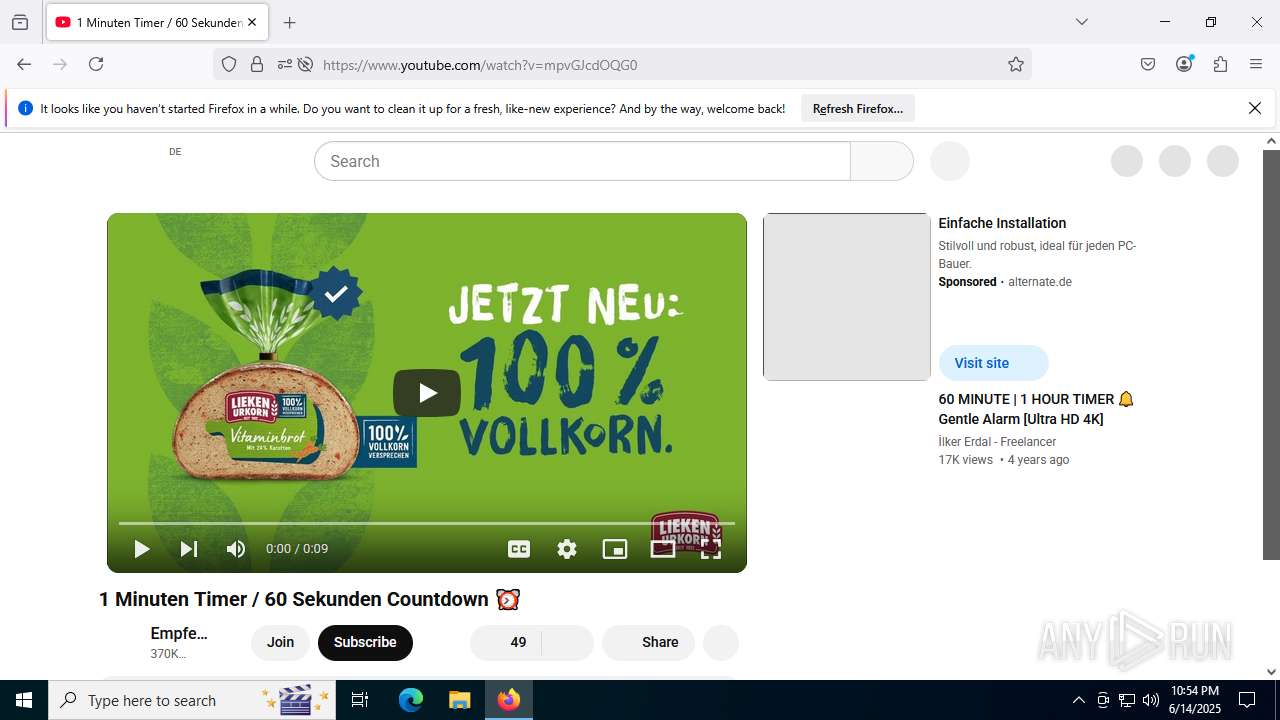
Task: Click the Subscribe button
Action: [x=365, y=643]
